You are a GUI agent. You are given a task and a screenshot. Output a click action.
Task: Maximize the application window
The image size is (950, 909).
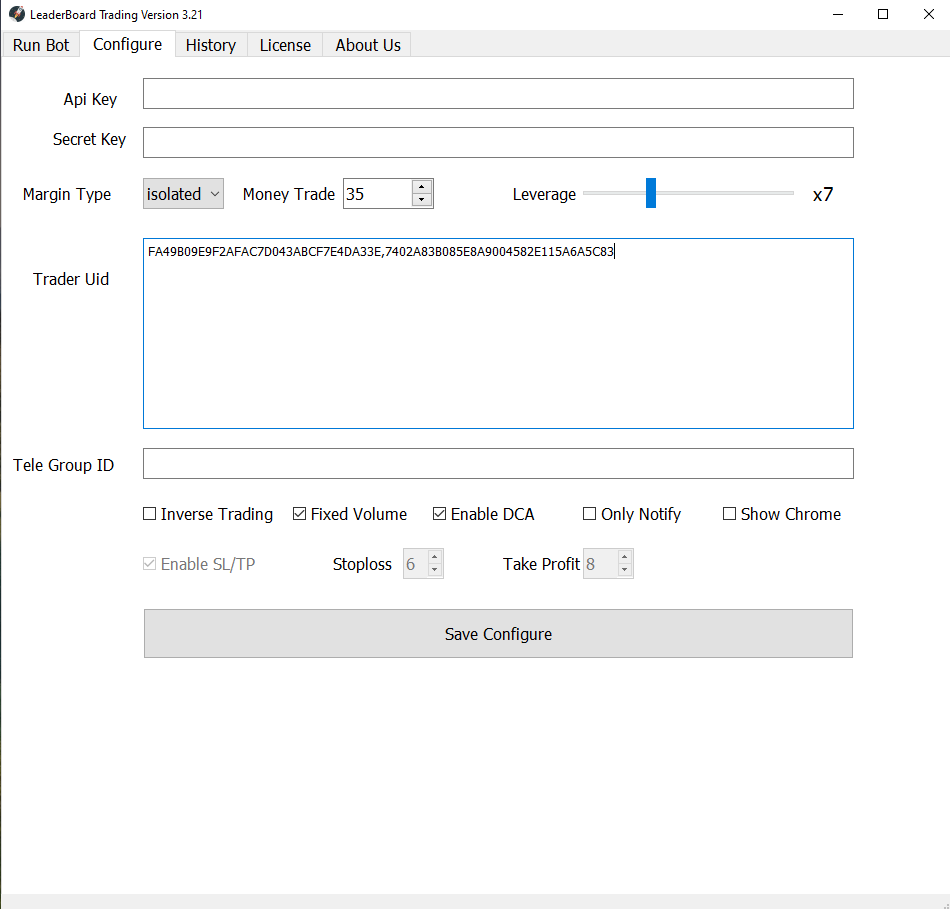click(x=883, y=14)
